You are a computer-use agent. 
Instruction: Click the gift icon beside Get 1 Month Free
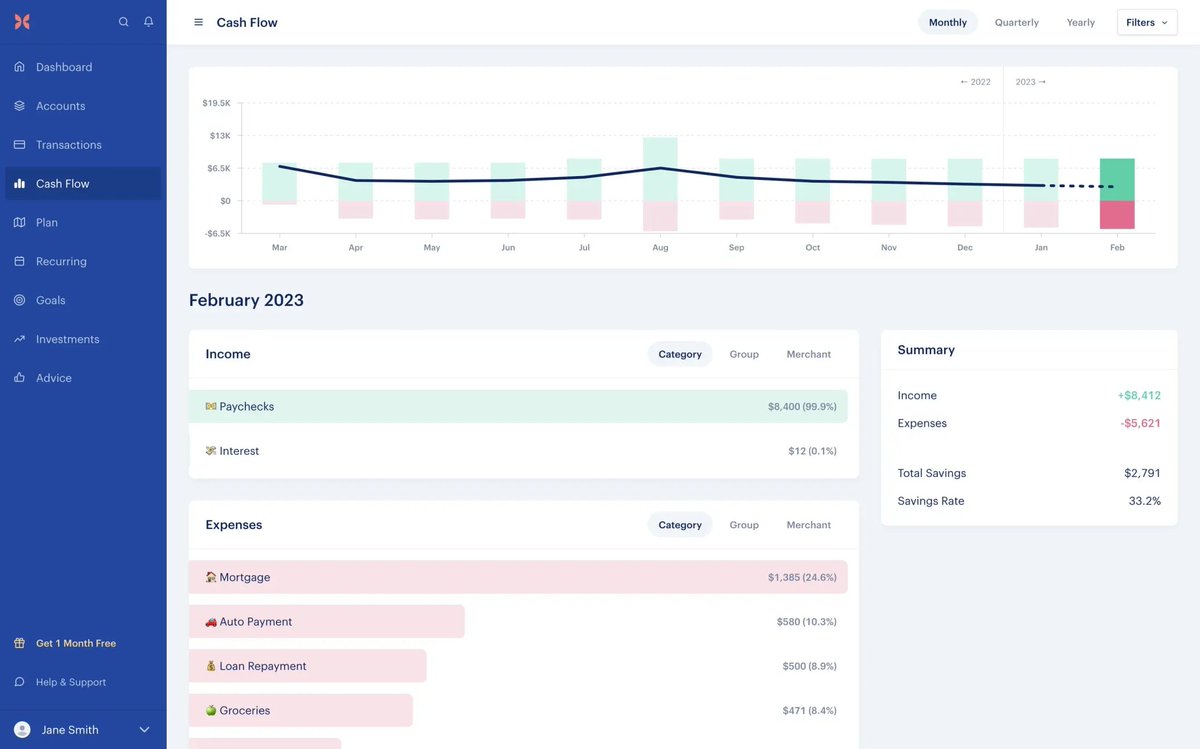click(19, 643)
